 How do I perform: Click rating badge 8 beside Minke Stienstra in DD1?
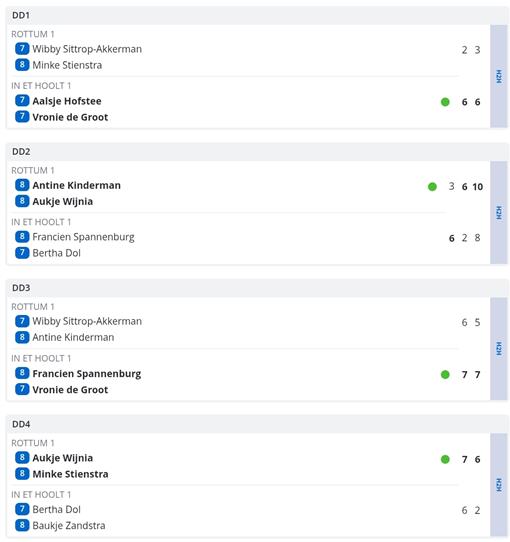tap(22, 65)
